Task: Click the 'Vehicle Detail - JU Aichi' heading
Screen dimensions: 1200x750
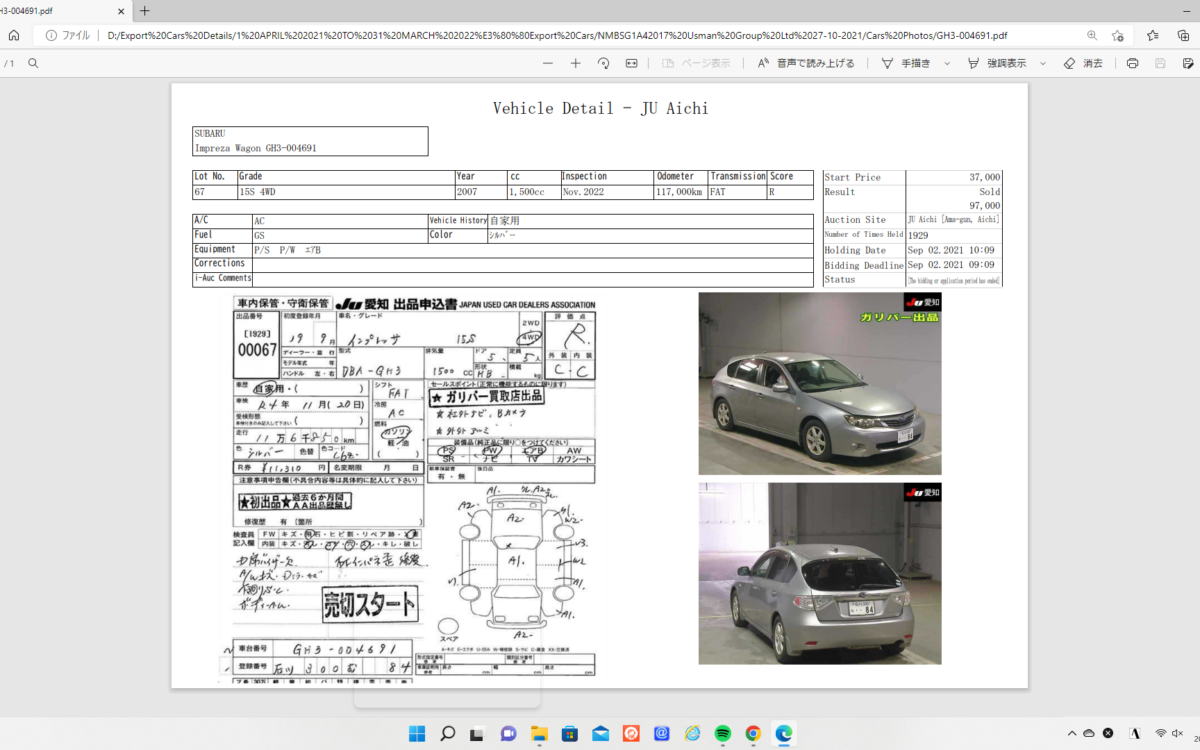Action: 600,108
